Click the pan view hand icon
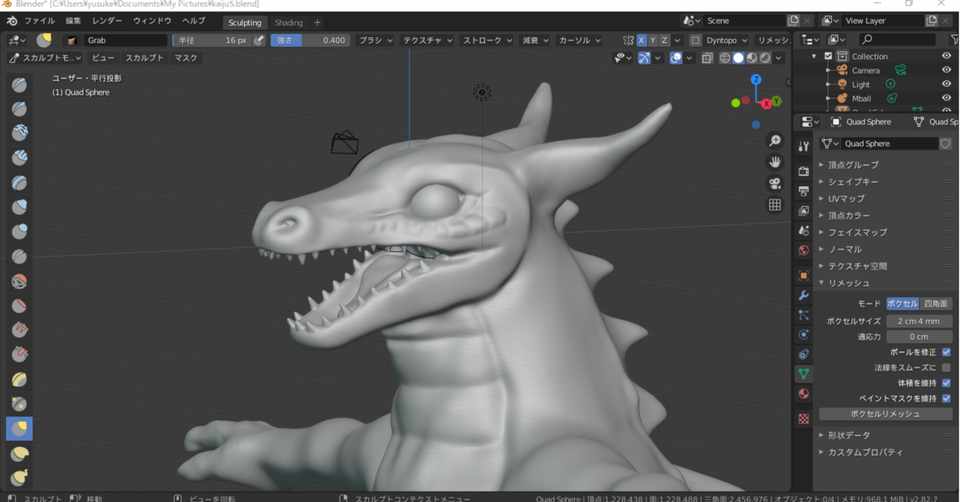Screen dimensions: 960x502 click(x=775, y=162)
